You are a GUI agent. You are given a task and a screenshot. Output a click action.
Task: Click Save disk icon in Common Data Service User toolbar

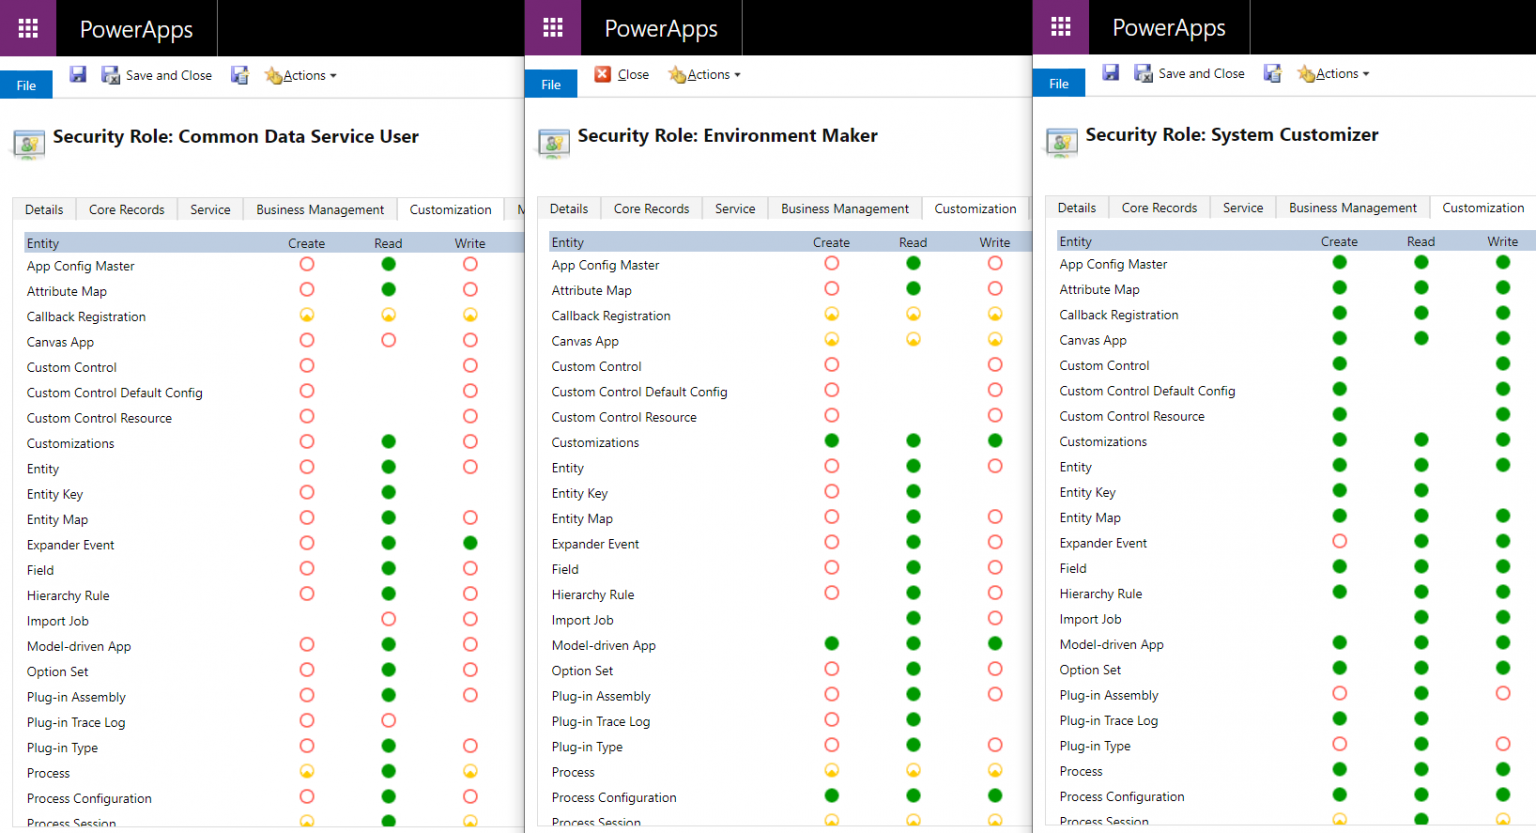[x=78, y=74]
